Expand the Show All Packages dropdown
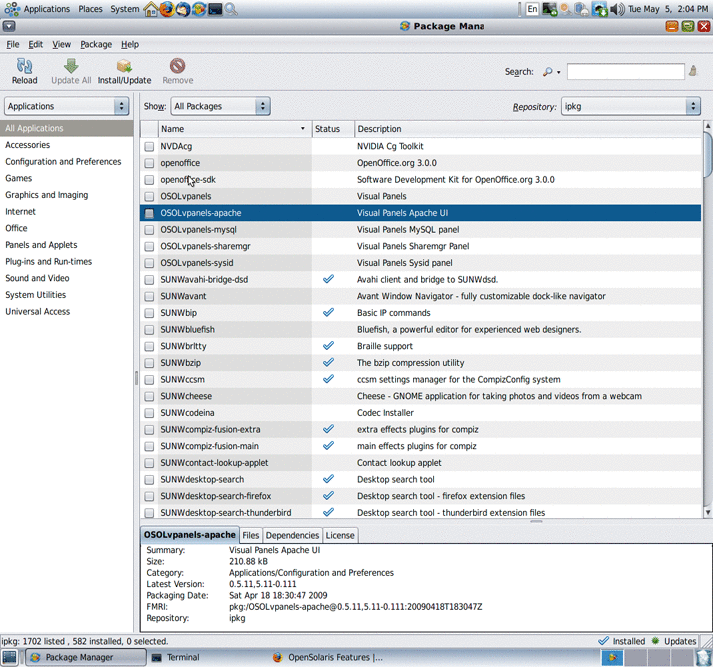Image resolution: width=713 pixels, height=667 pixels. tap(220, 106)
